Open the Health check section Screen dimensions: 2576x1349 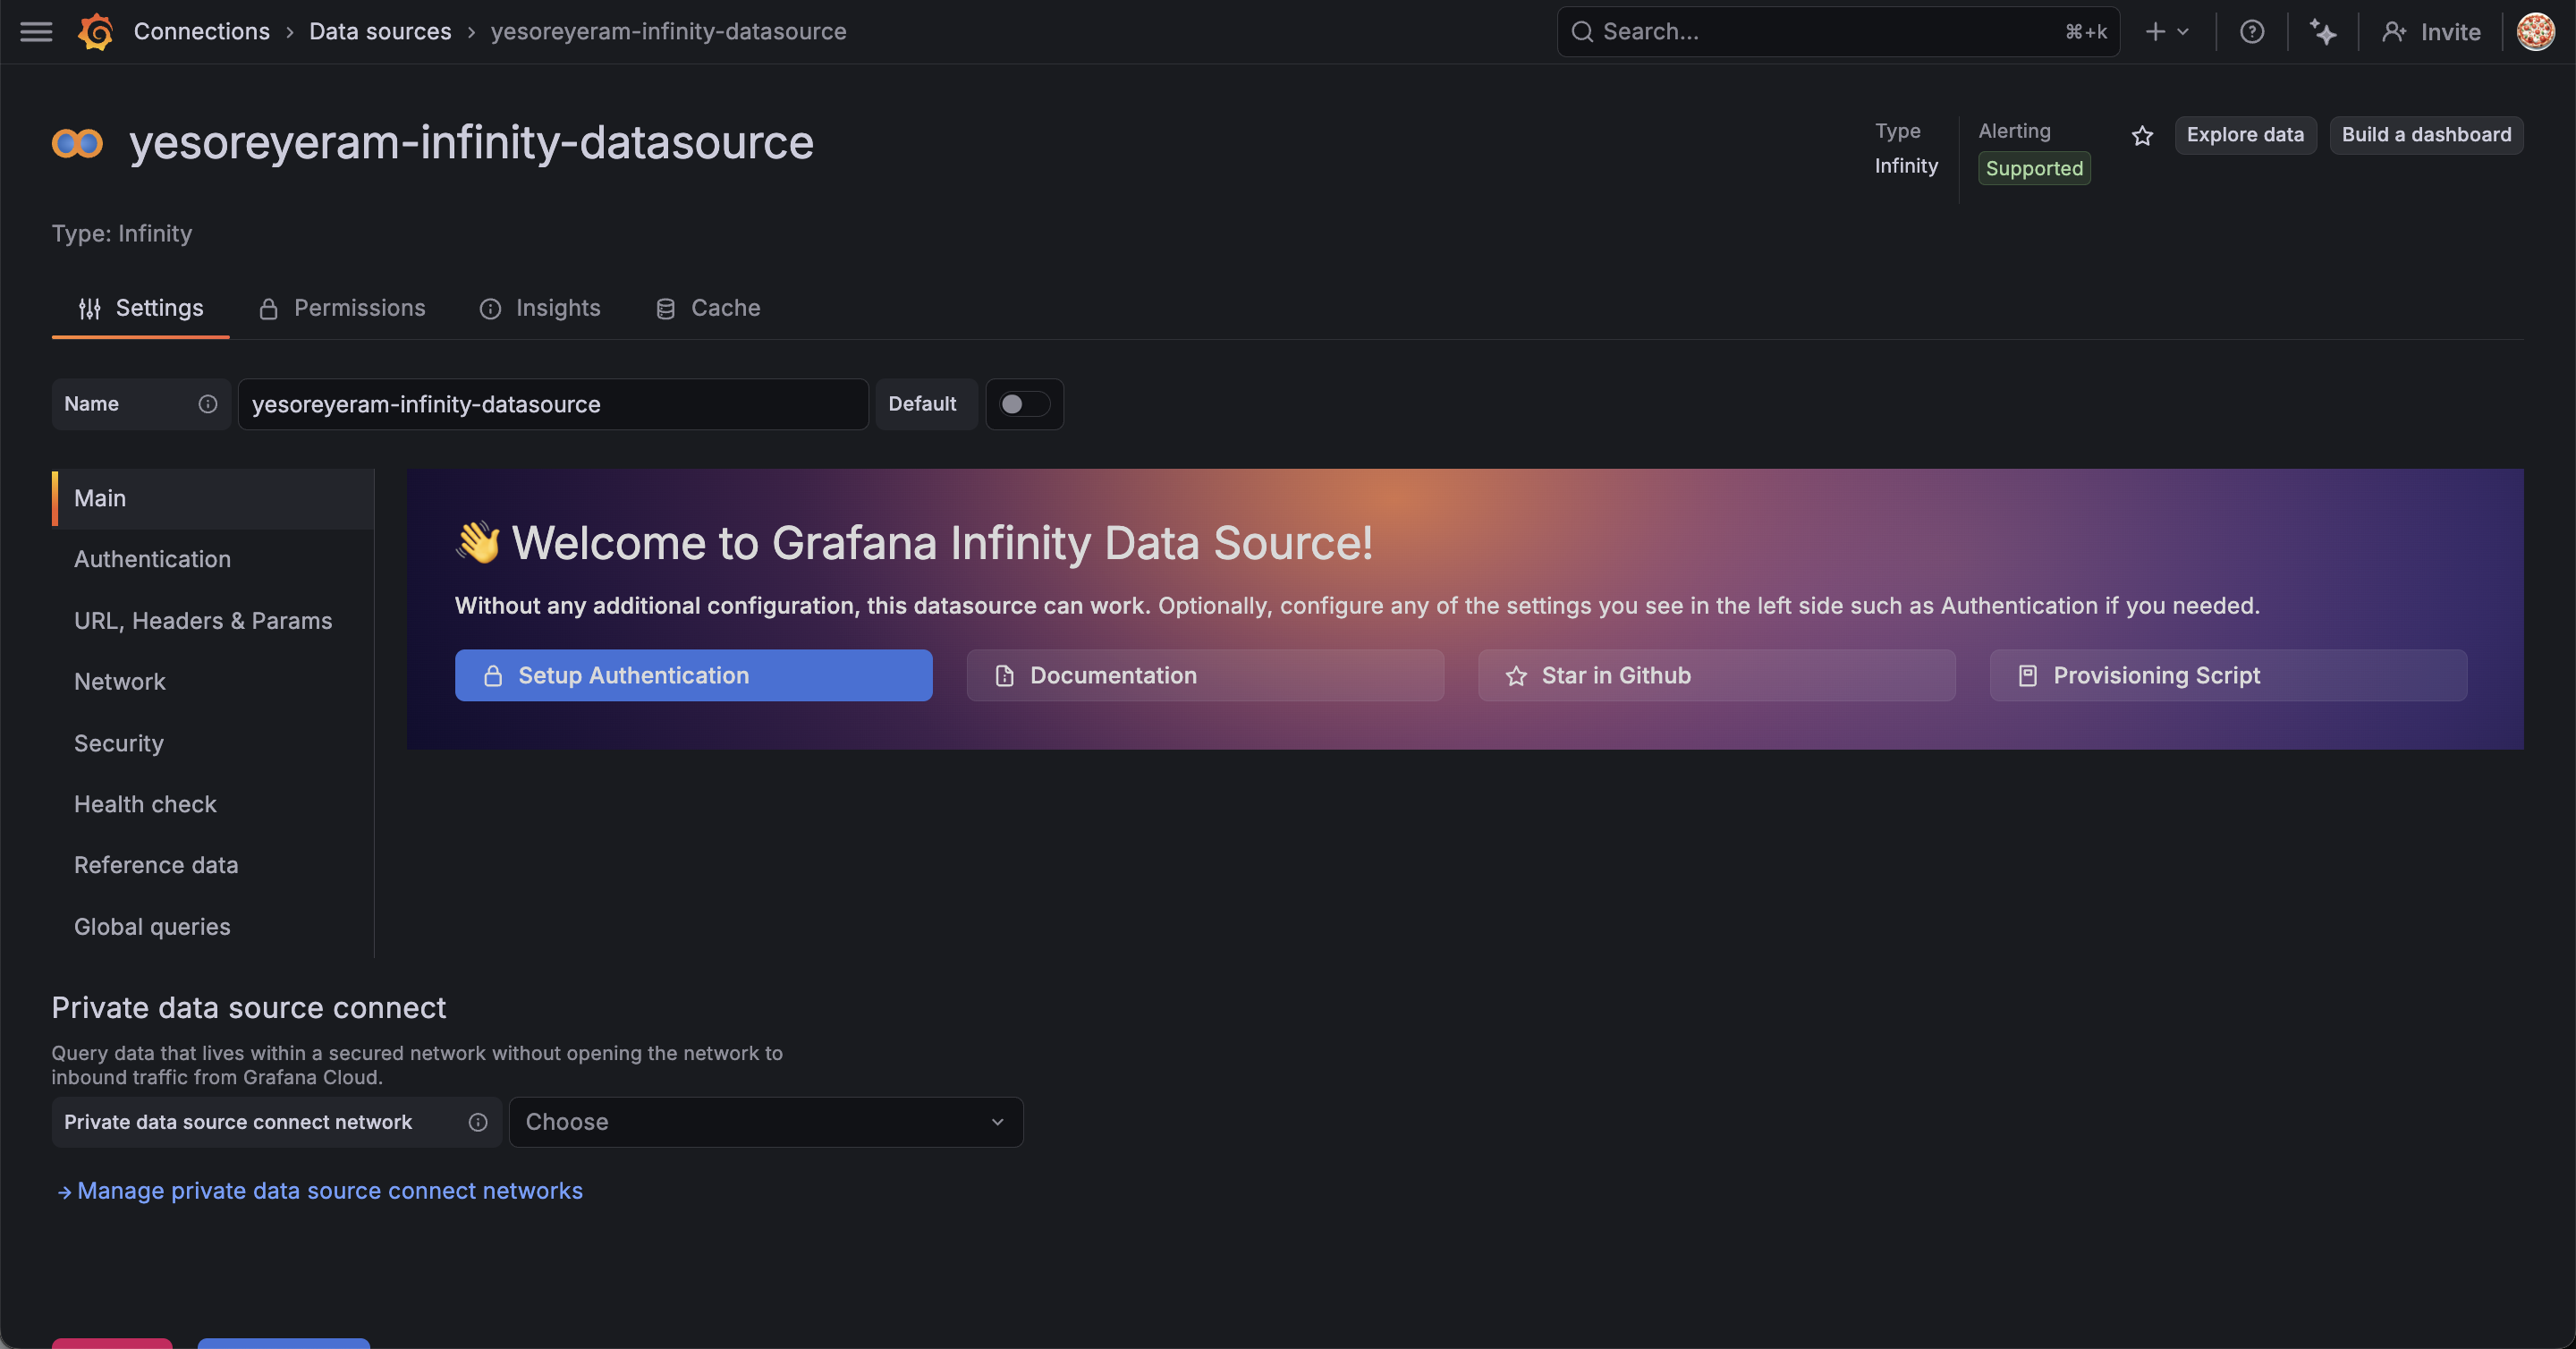tap(145, 804)
